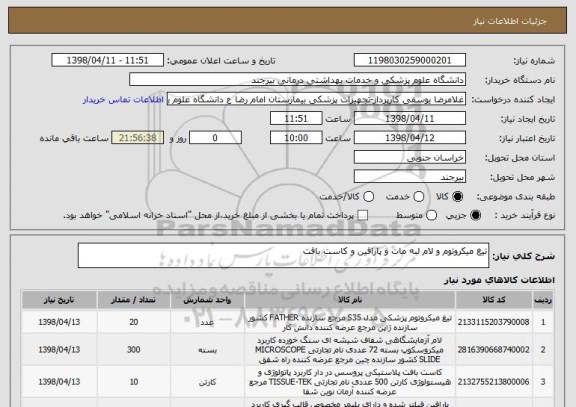This screenshot has width=576, height=407.
Task: Click the شماره نیاز number field
Action: click(x=410, y=60)
